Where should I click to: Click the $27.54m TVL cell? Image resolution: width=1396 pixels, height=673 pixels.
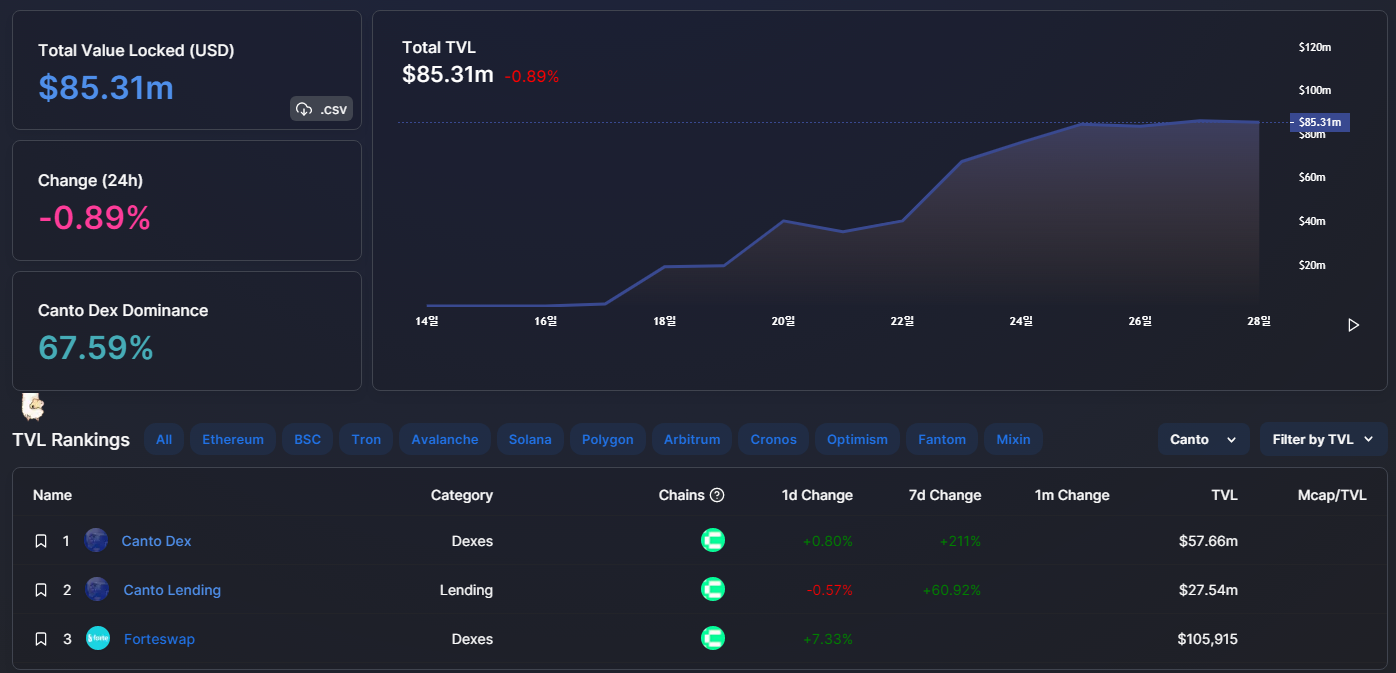(1208, 590)
